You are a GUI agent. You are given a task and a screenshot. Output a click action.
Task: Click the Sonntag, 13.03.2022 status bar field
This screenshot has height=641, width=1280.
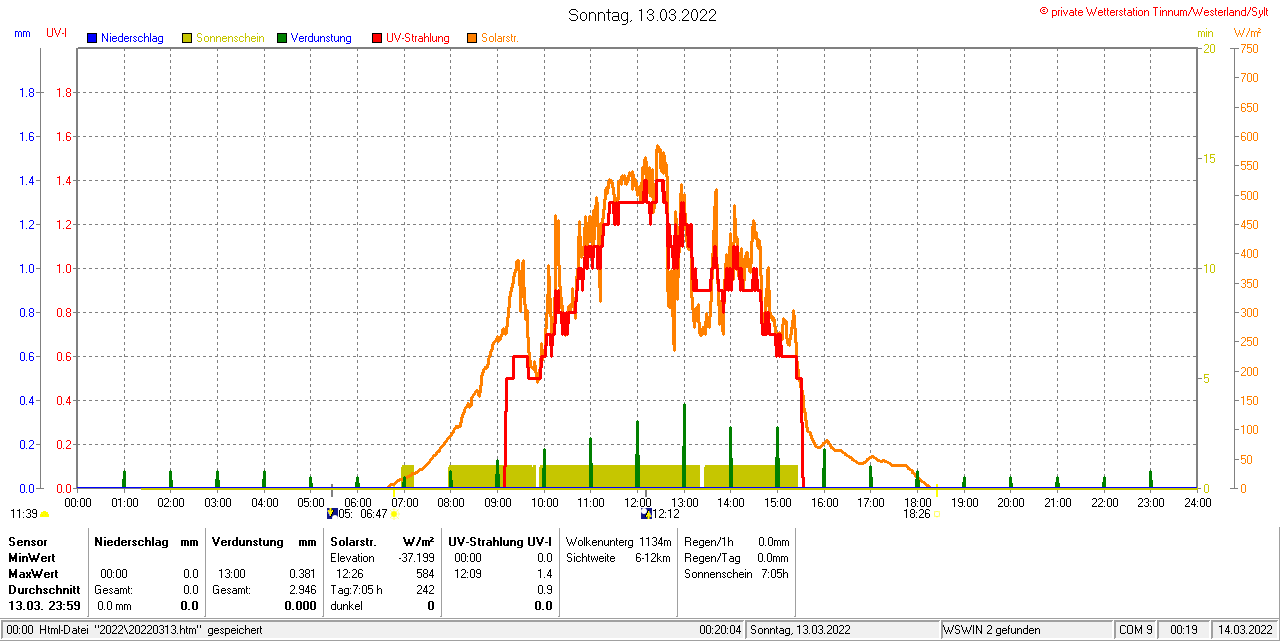pyautogui.click(x=843, y=630)
